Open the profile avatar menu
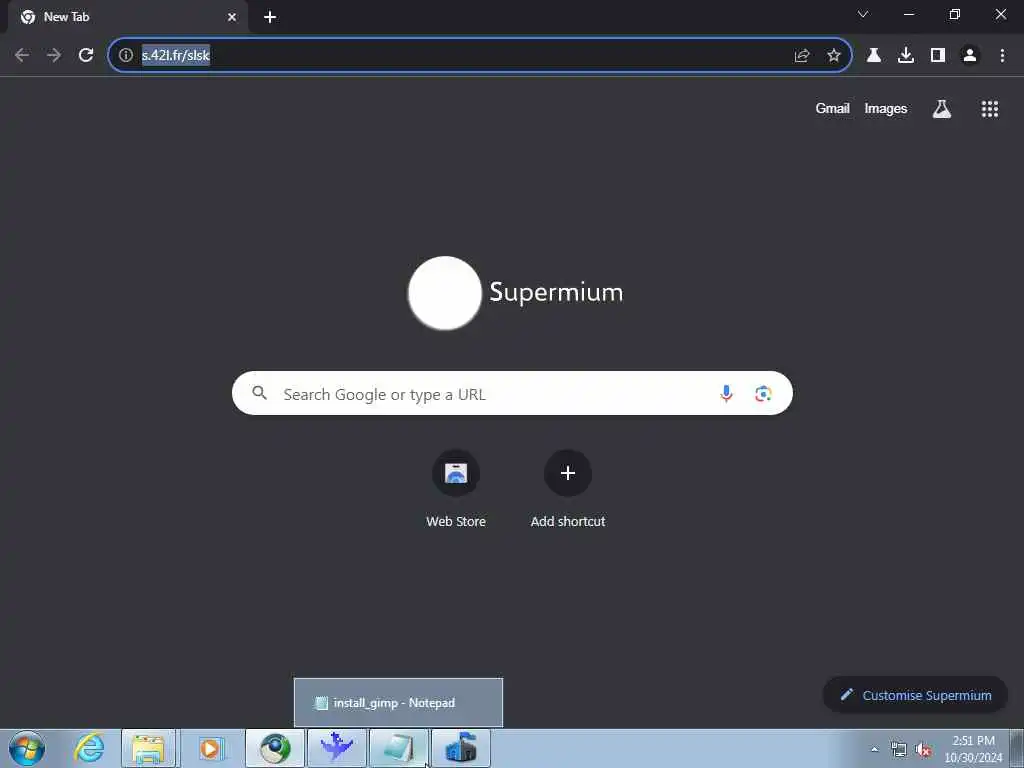This screenshot has height=768, width=1024. pyautogui.click(x=970, y=55)
